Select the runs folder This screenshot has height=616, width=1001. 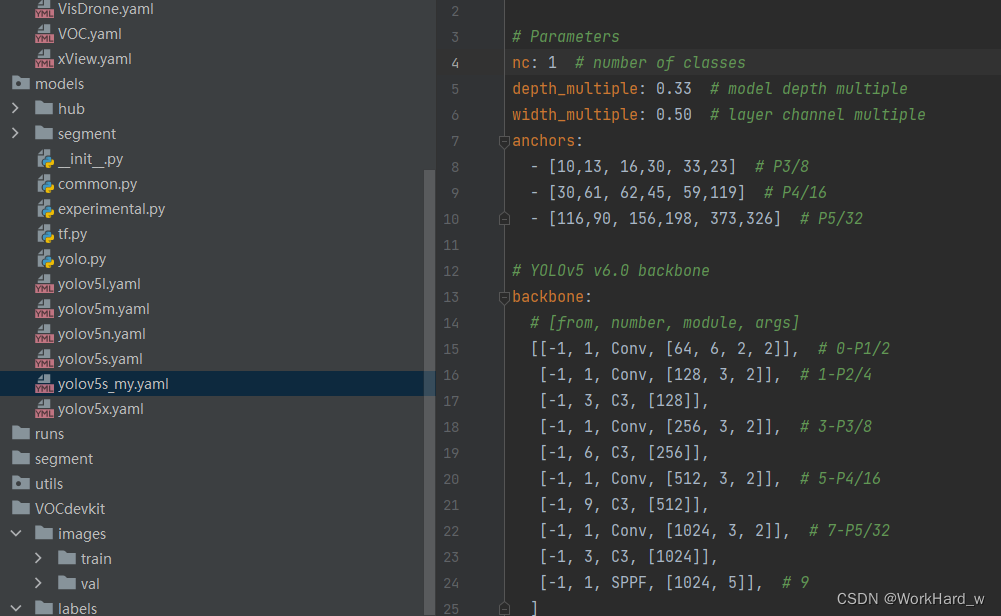49,433
